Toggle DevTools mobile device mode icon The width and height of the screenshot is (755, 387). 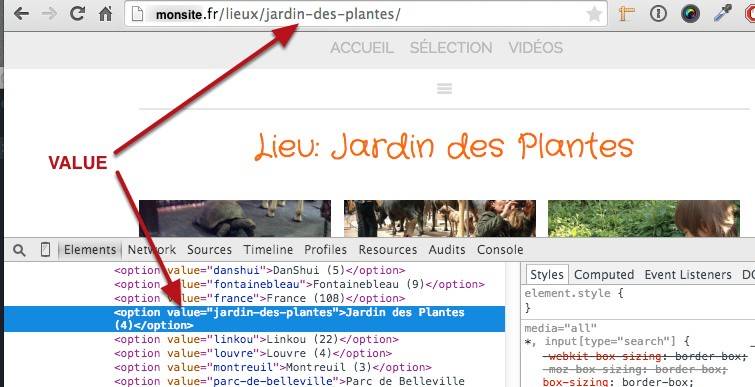click(45, 249)
